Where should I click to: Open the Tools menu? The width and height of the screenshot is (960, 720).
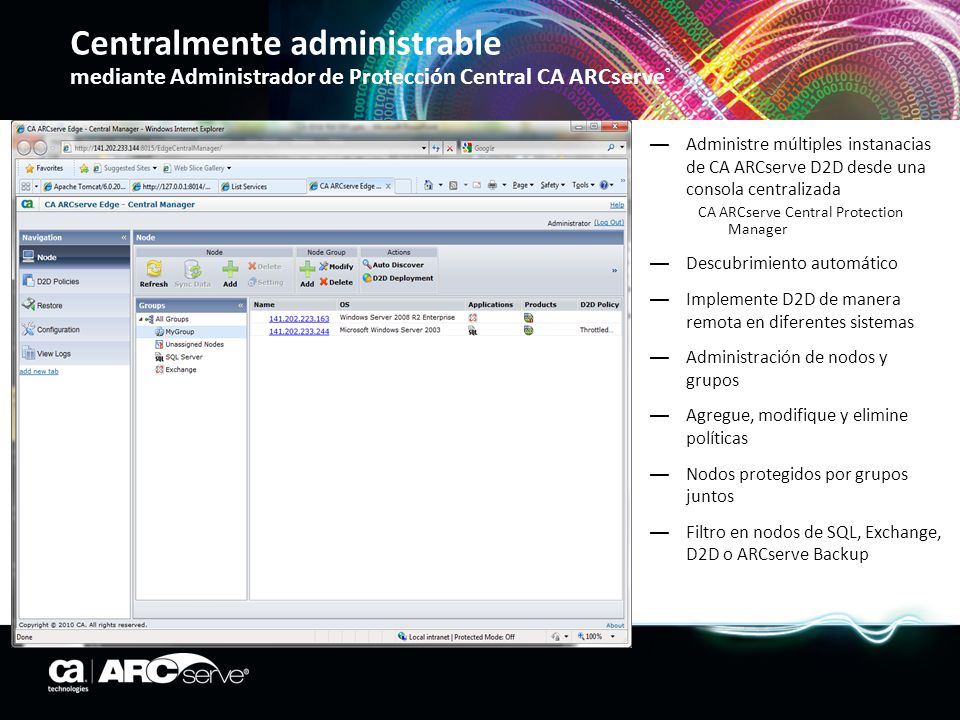tap(583, 185)
